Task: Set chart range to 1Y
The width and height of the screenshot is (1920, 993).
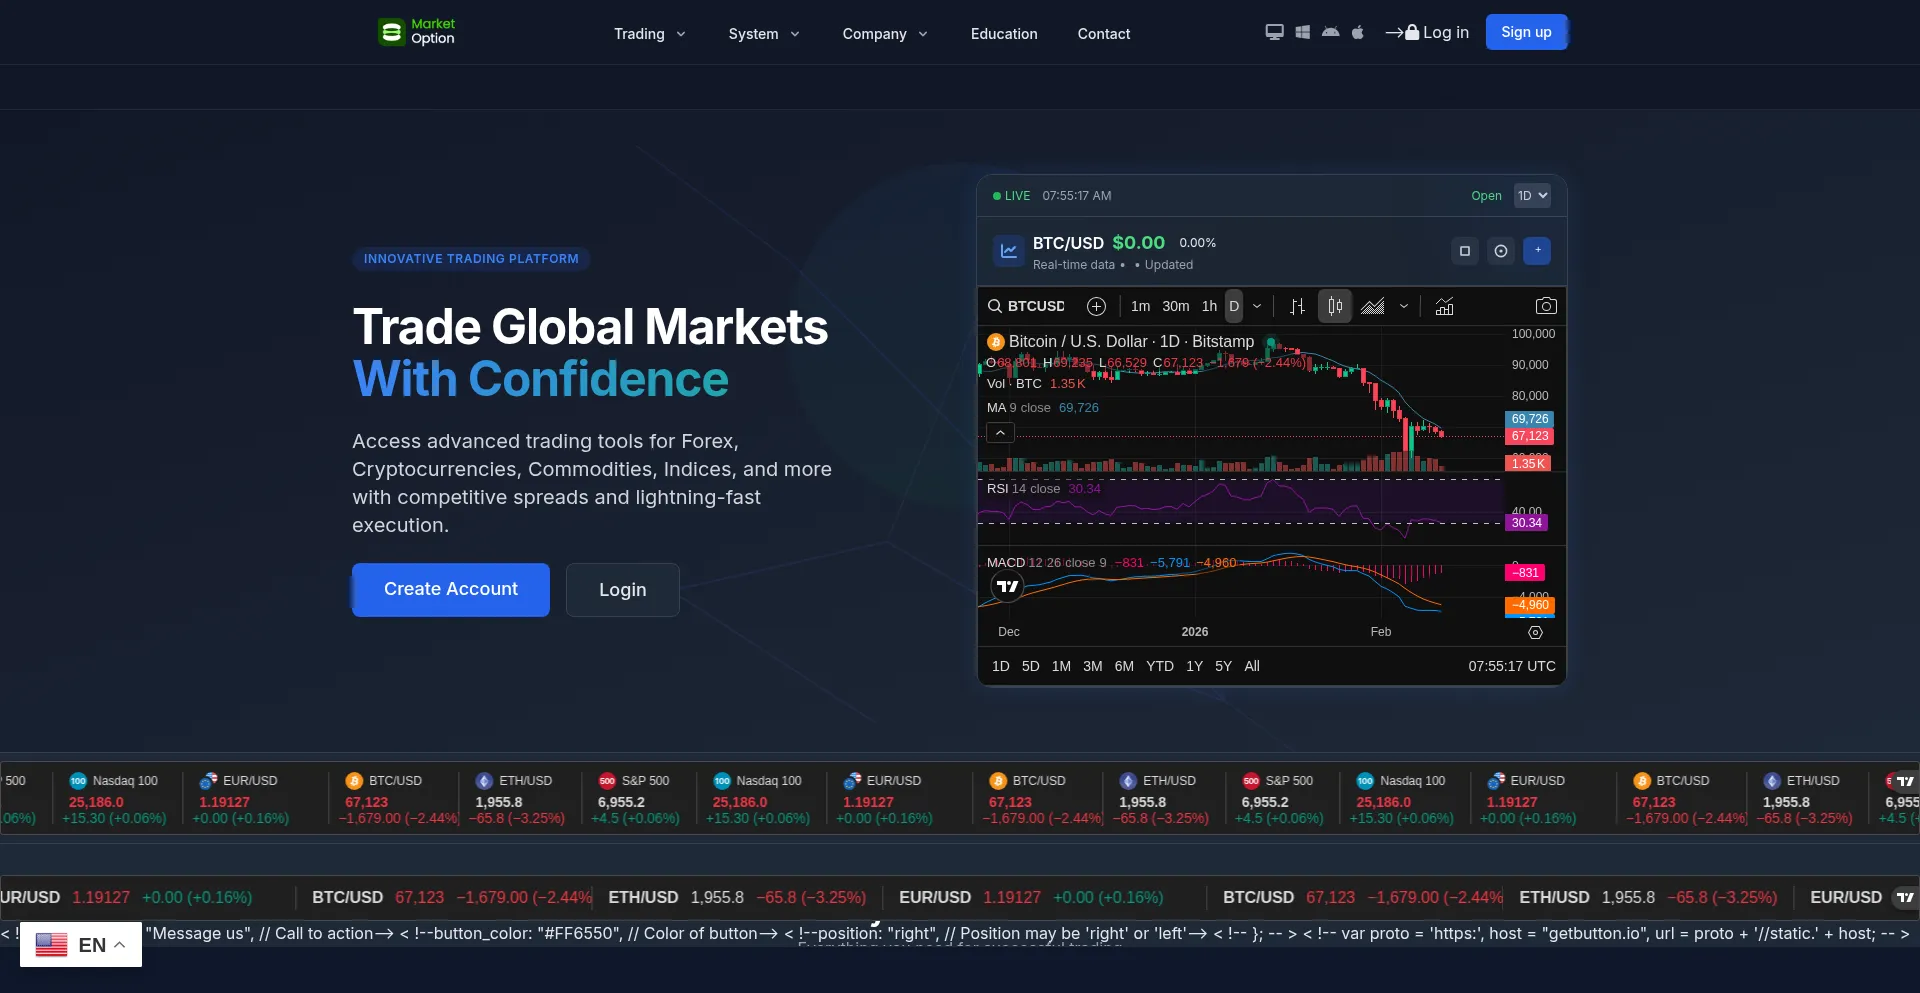Action: click(x=1194, y=666)
